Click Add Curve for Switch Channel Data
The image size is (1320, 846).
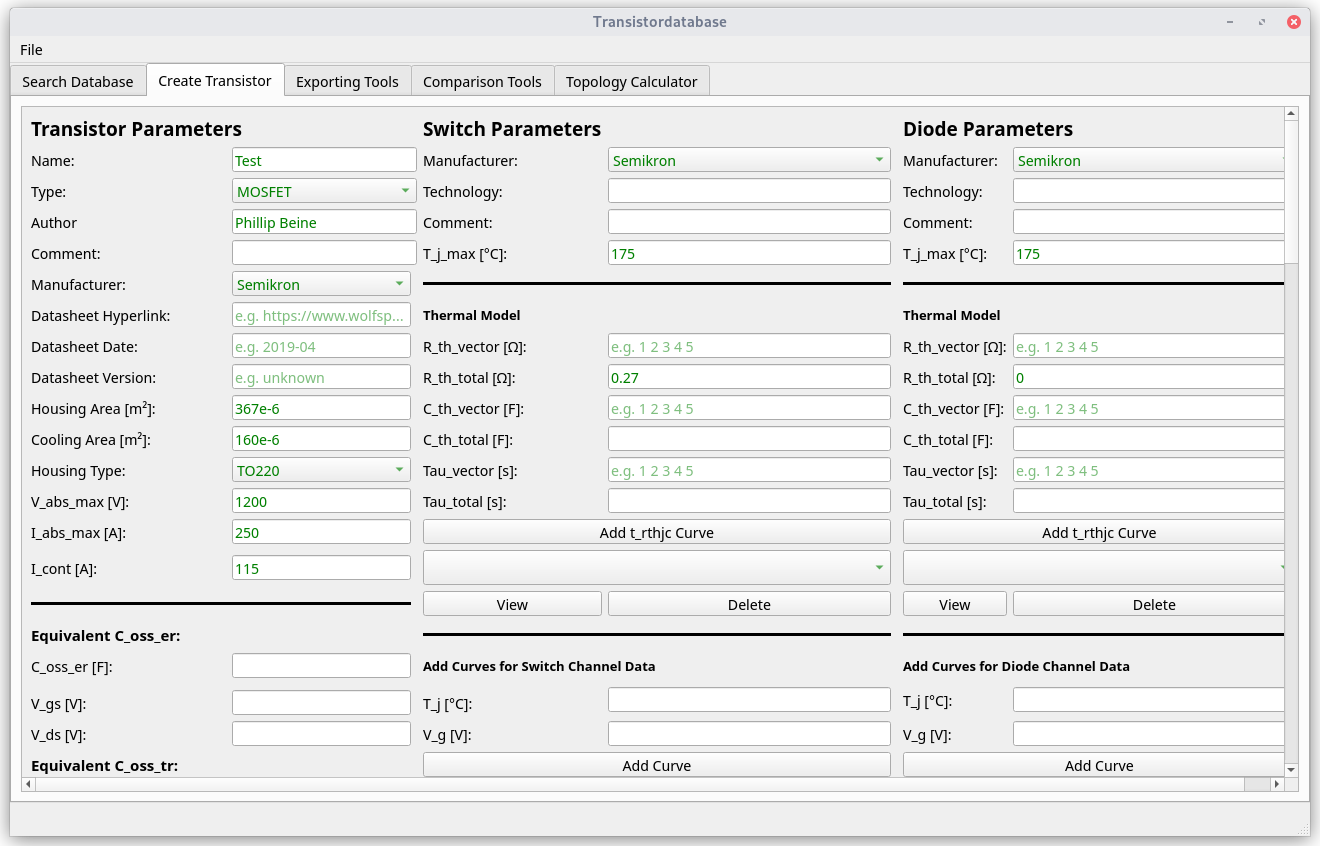point(656,765)
